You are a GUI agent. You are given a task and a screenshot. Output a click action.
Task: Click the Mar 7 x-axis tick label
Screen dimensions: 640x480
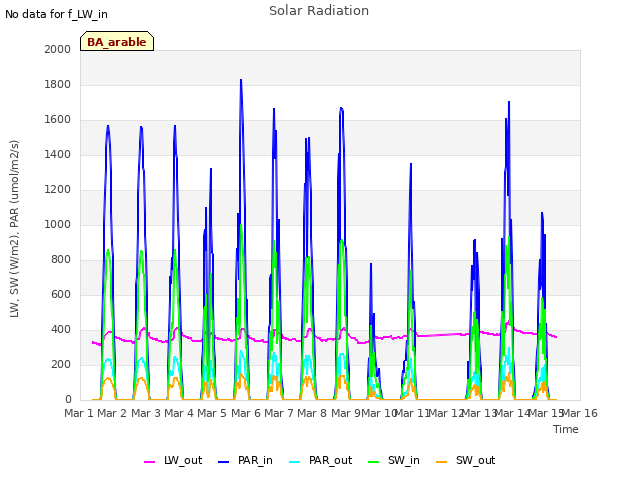[279, 413]
